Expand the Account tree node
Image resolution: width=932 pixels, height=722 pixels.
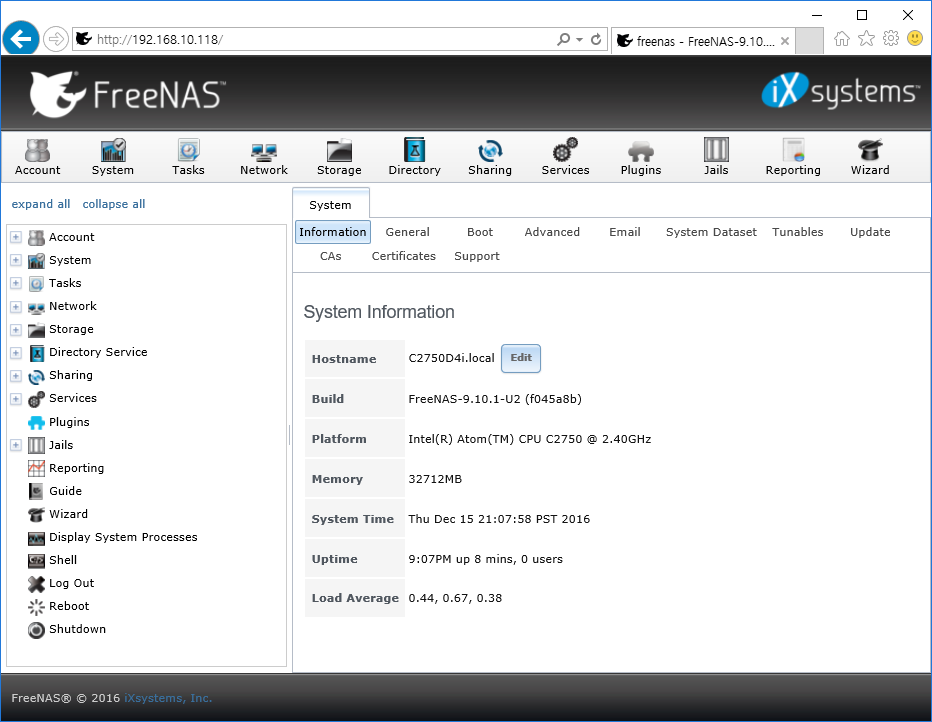pyautogui.click(x=16, y=237)
